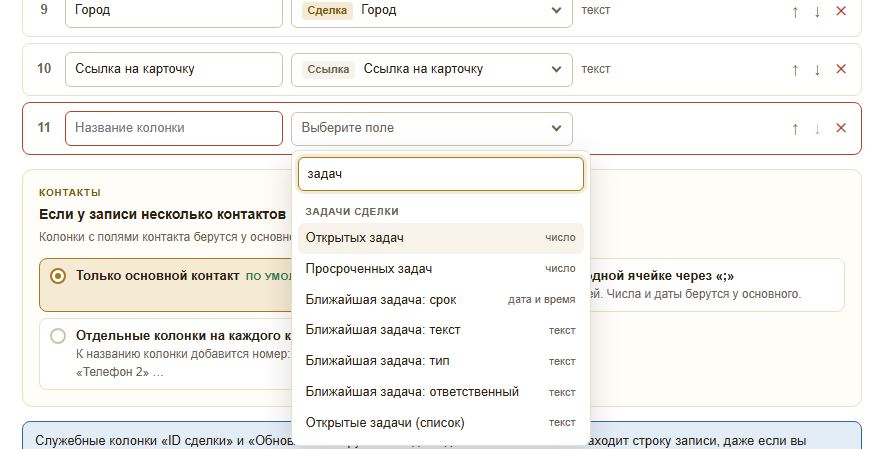Image resolution: width=884 pixels, height=449 pixels.
Task: Click the Ссылка tag in row 10
Action: (328, 69)
